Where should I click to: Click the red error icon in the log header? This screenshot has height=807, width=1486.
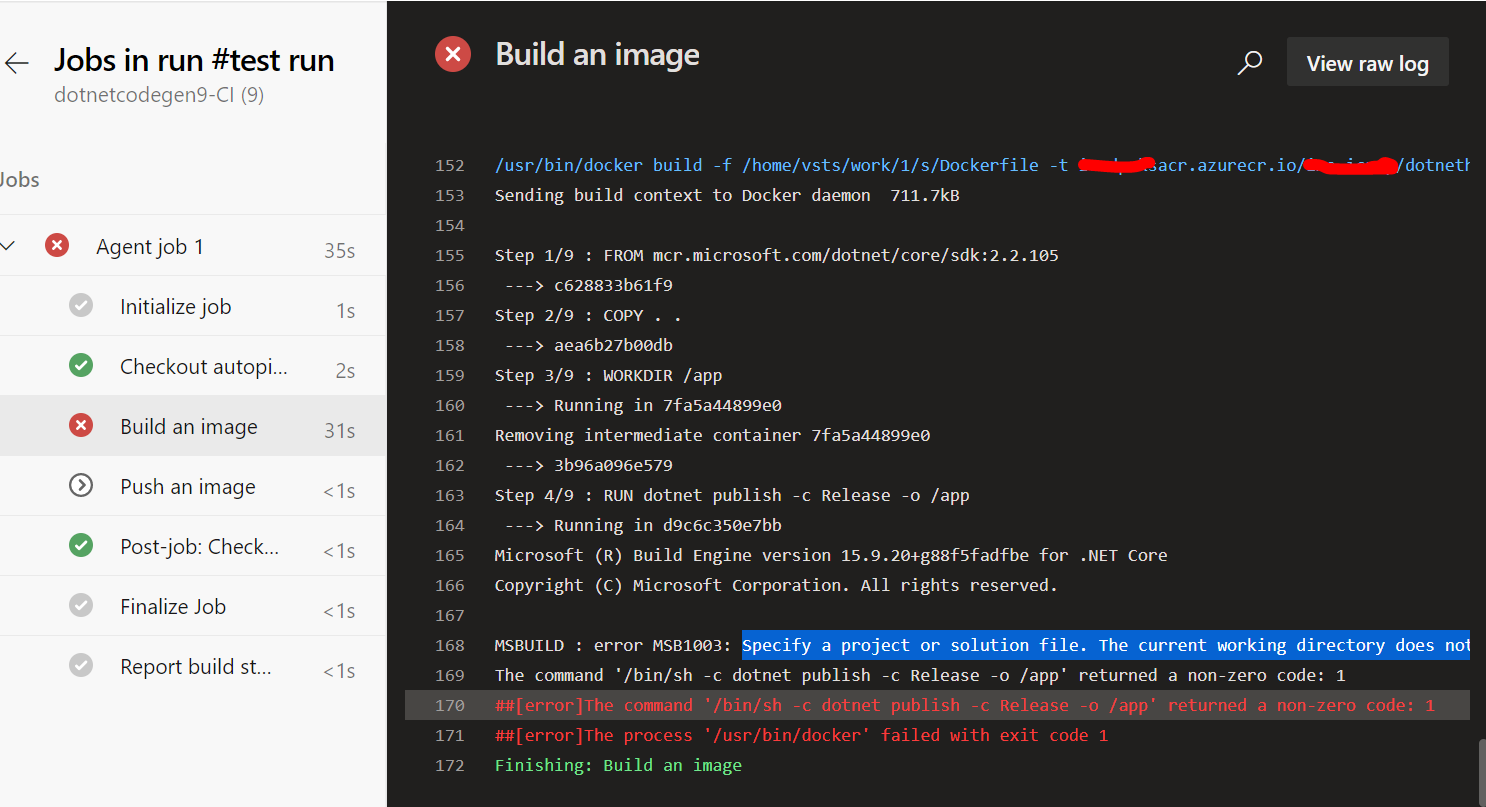coord(453,54)
